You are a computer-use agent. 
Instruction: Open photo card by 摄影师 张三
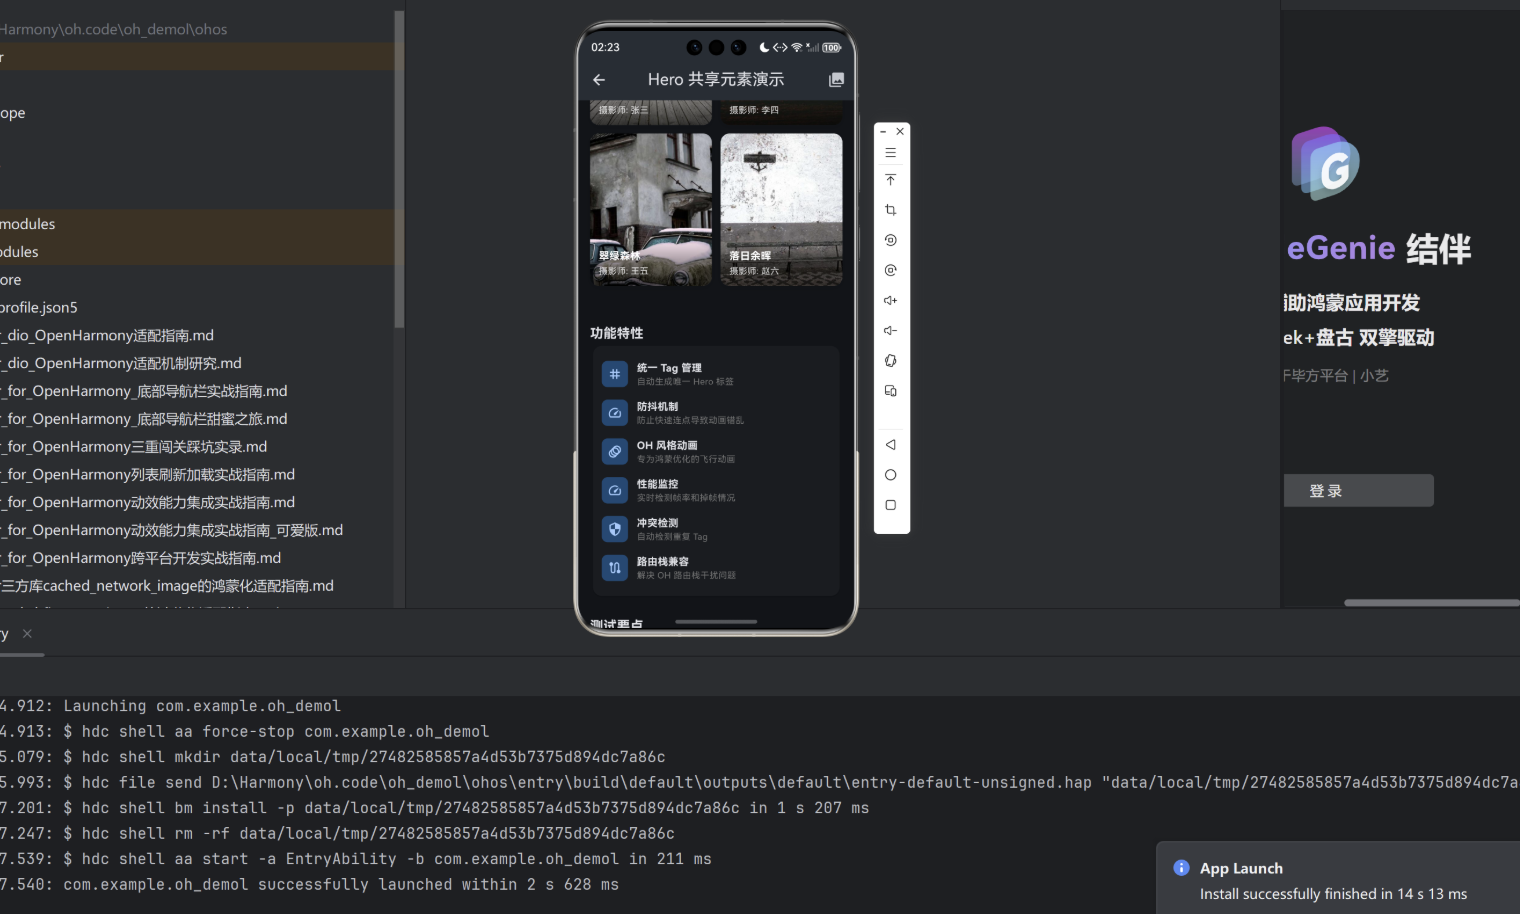tap(651, 112)
